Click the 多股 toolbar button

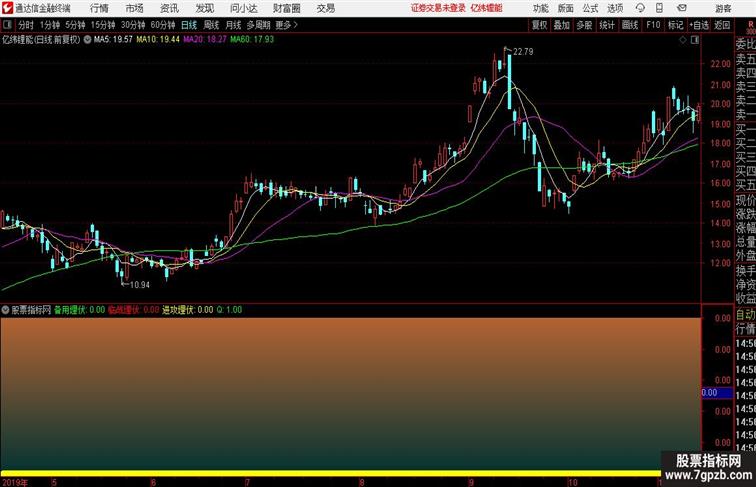click(x=584, y=25)
